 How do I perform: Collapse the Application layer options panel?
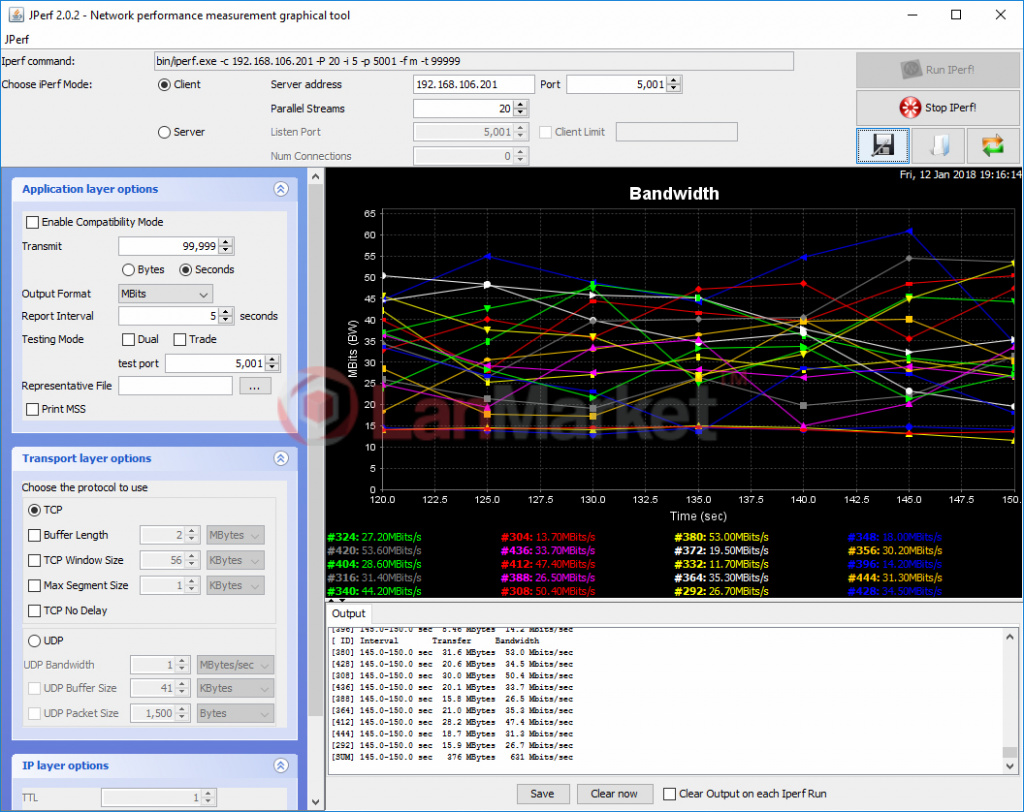(x=281, y=189)
